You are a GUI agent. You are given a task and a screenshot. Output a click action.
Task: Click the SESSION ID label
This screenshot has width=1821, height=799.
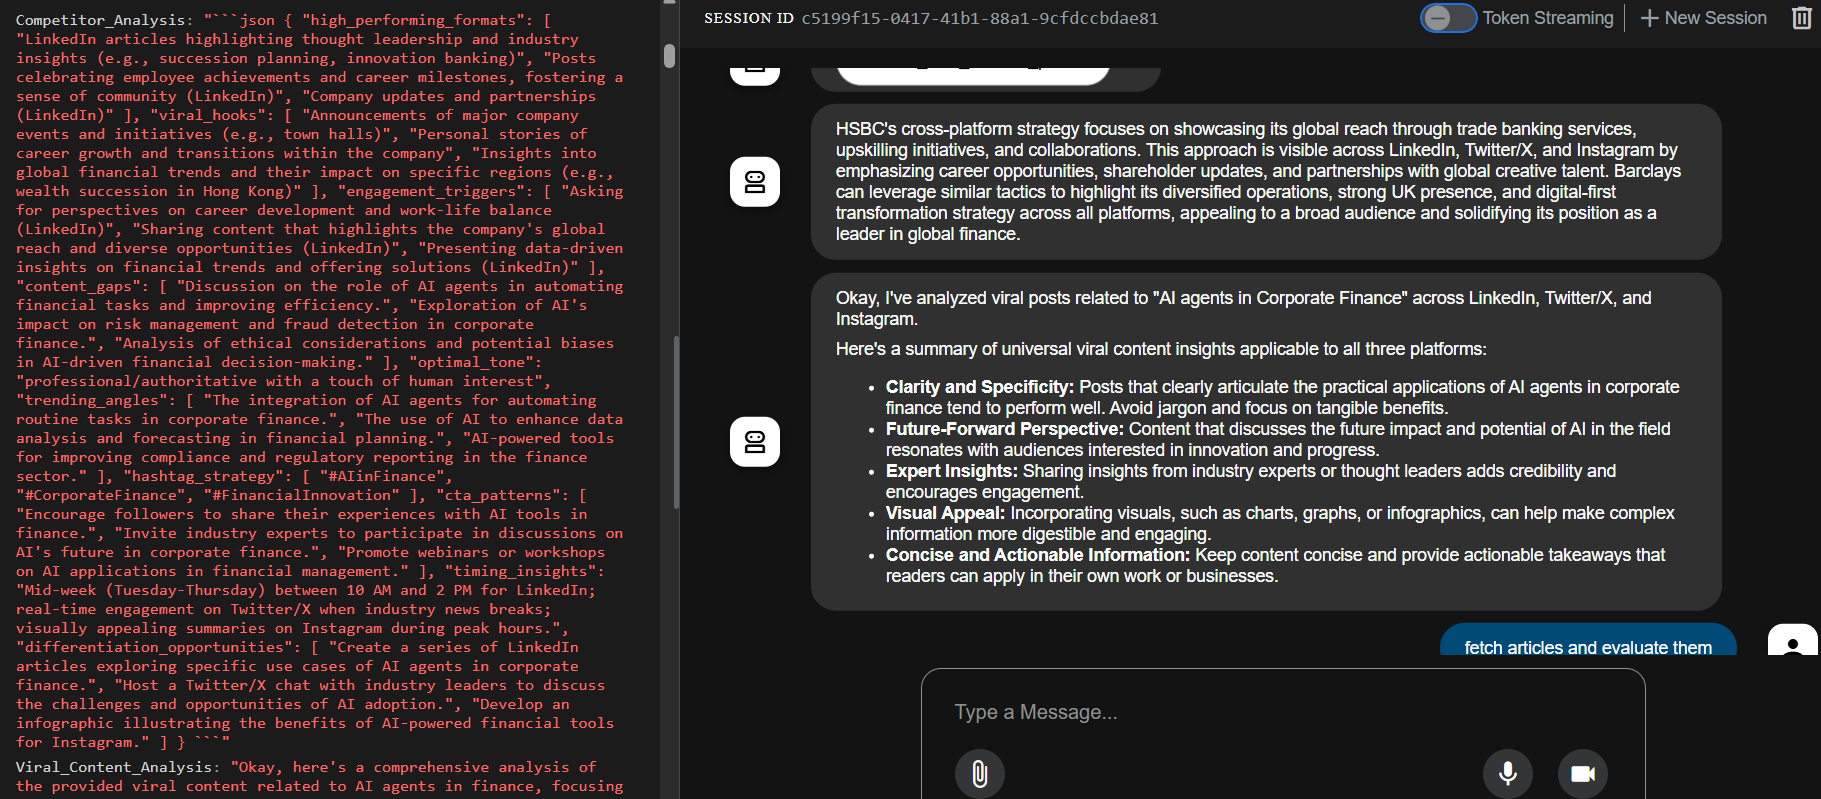[x=749, y=18]
